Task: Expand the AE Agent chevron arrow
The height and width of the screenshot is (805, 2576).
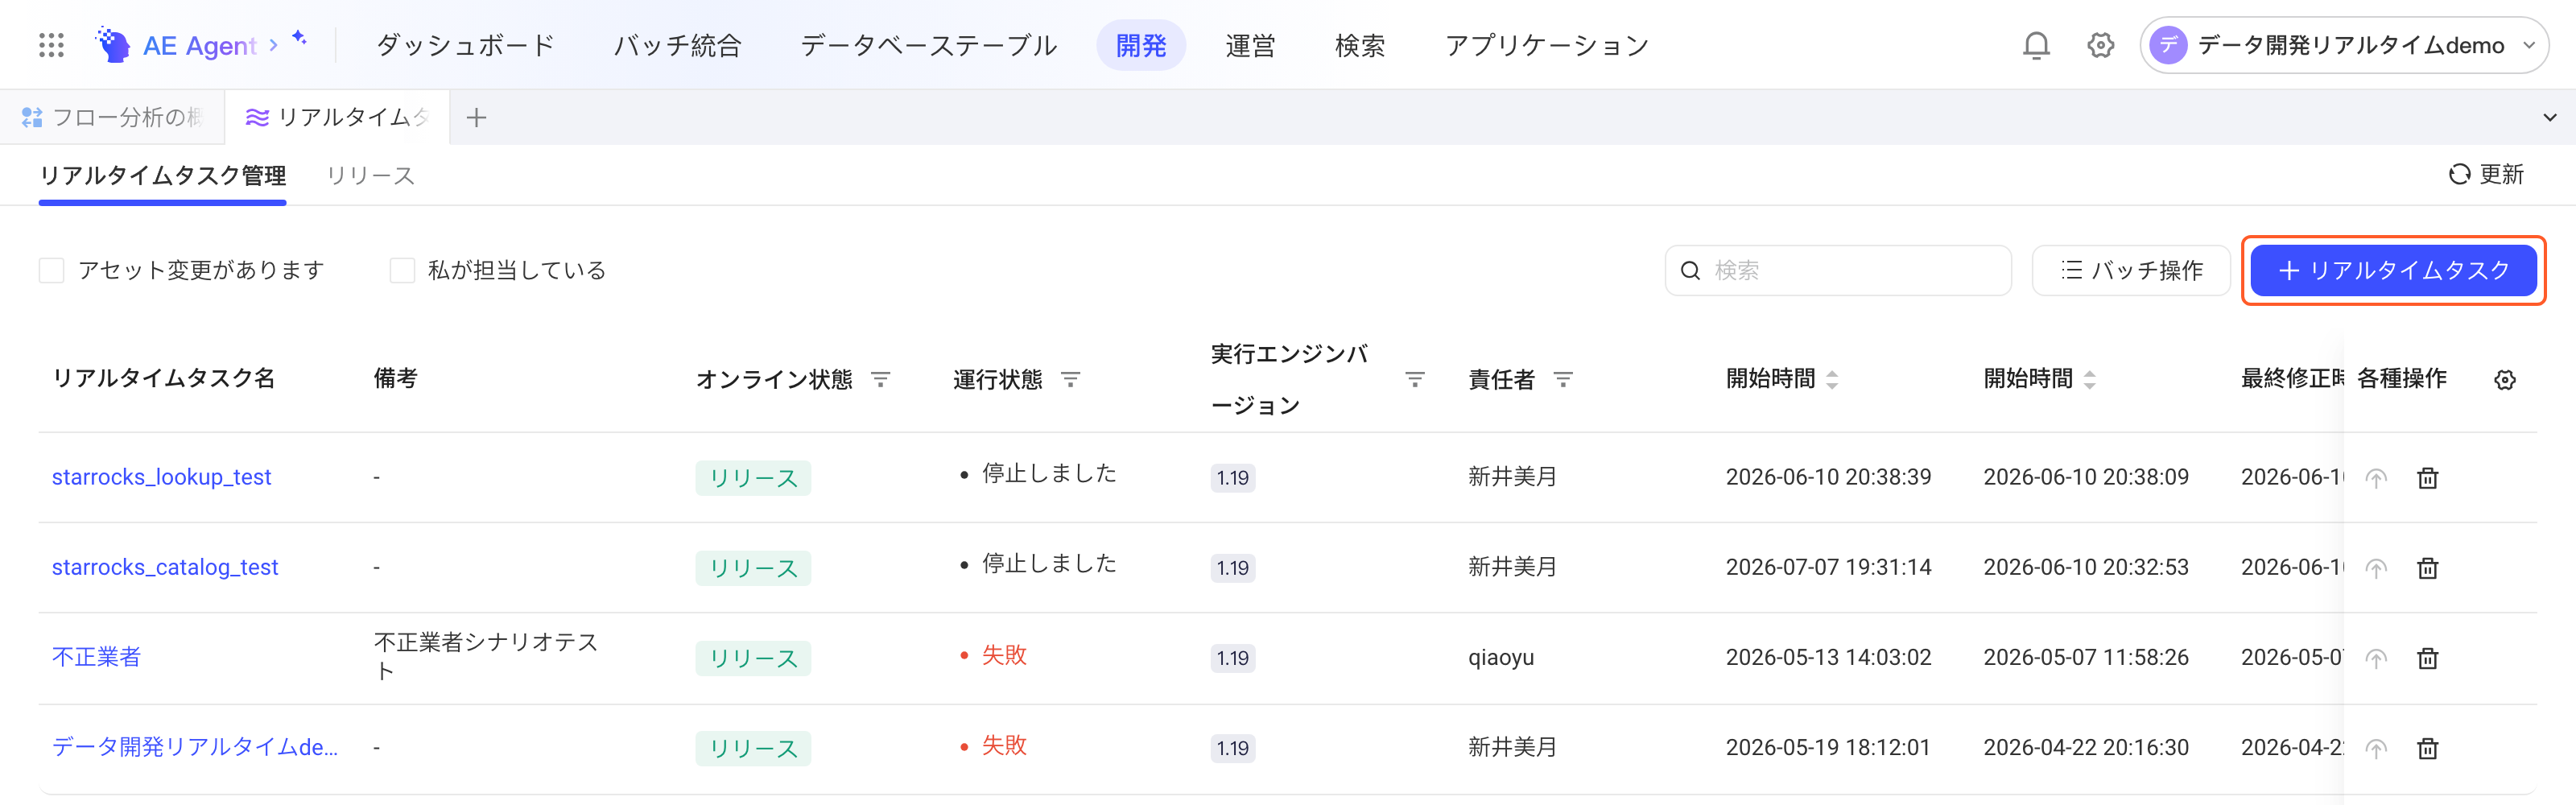Action: point(273,45)
